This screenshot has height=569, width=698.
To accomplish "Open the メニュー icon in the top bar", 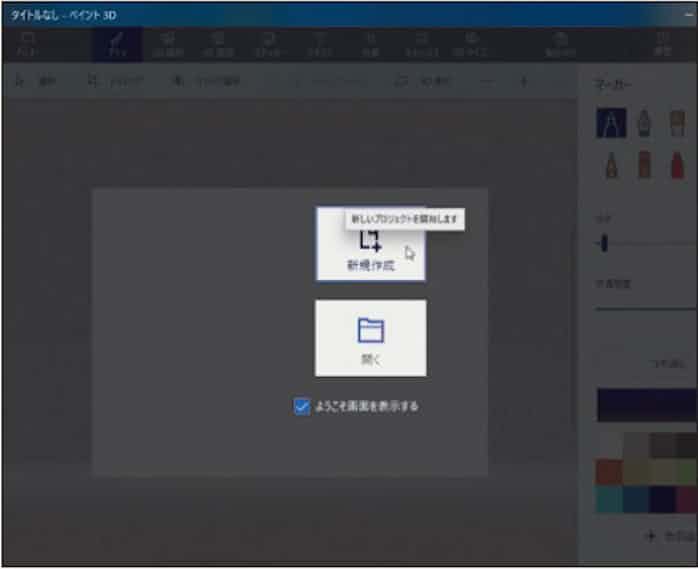I will point(28,43).
